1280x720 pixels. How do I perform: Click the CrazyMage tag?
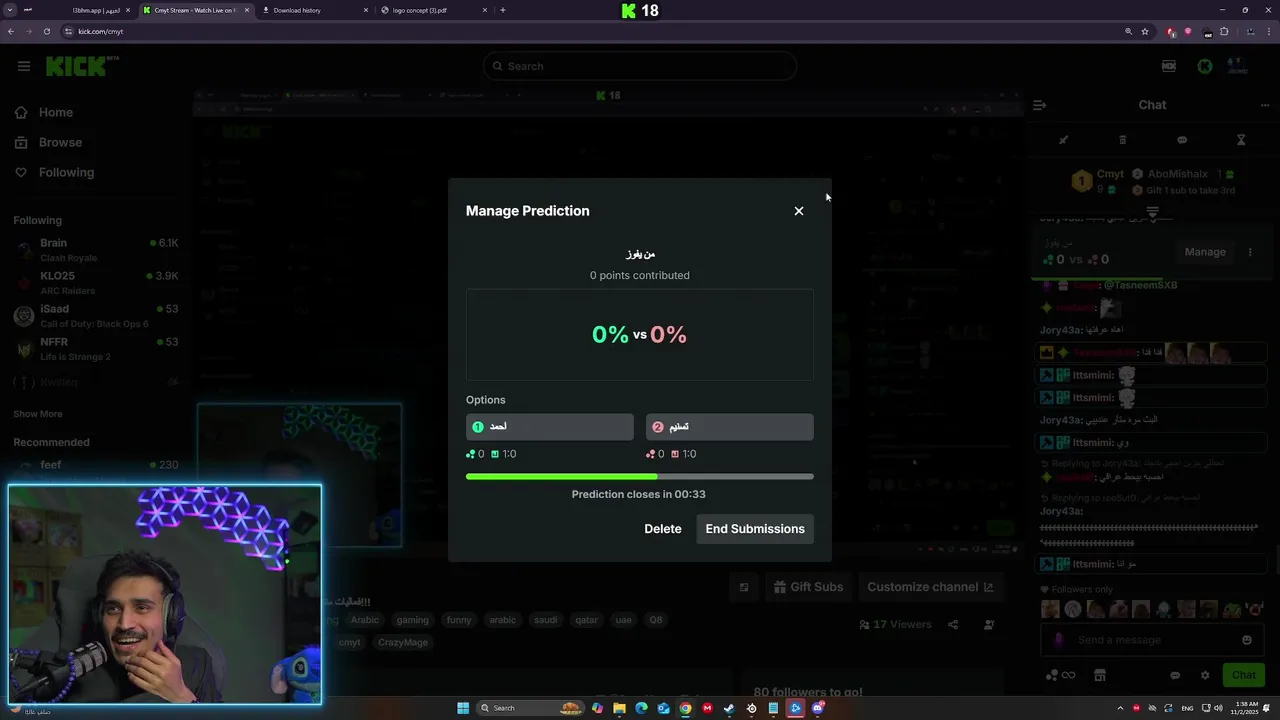[403, 642]
